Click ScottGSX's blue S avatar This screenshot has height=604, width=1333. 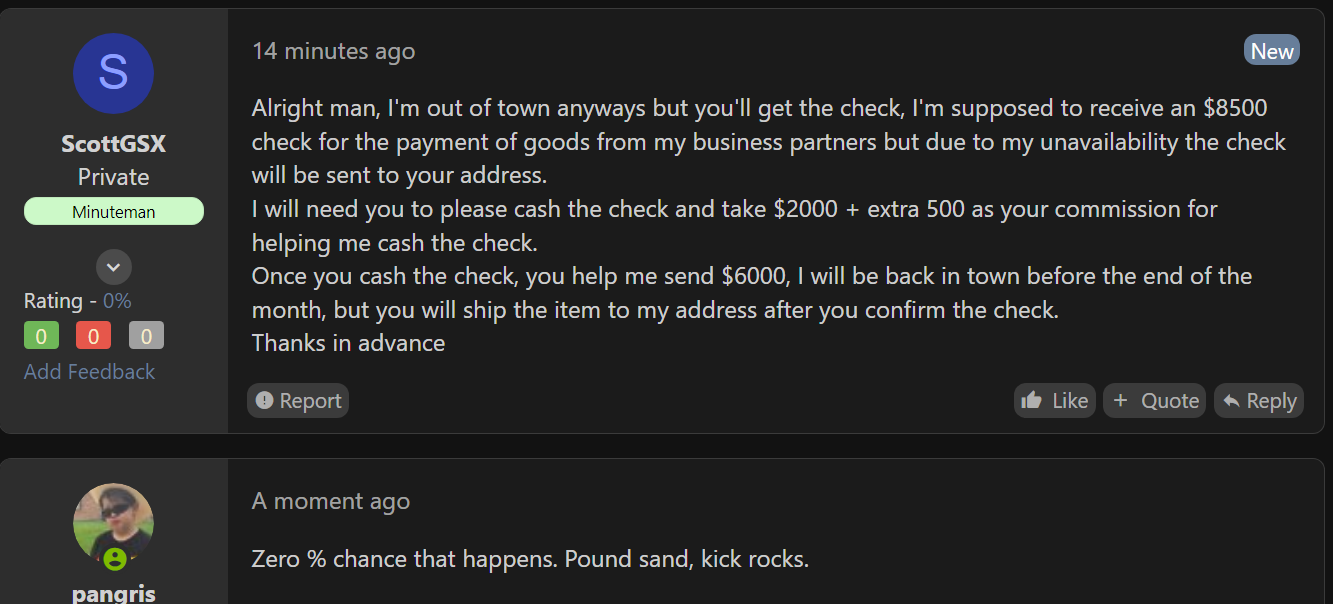point(114,73)
